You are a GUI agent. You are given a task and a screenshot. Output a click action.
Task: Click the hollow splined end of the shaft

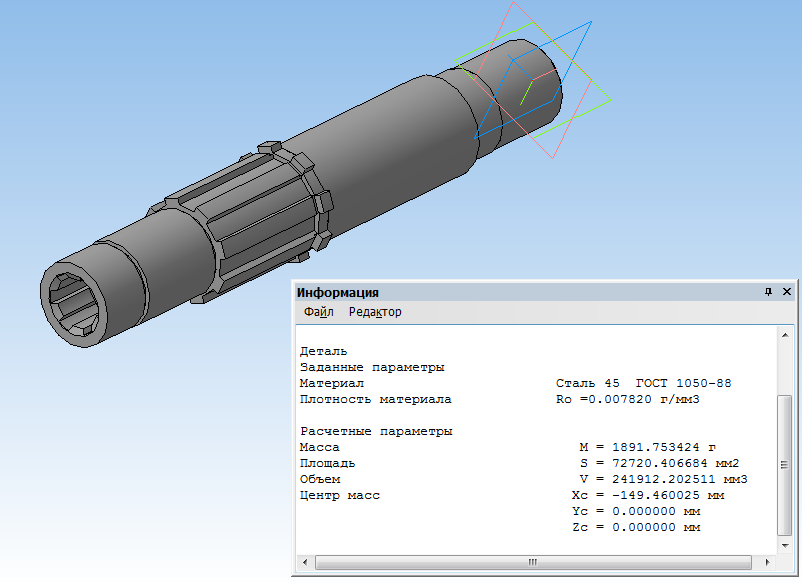[73, 304]
